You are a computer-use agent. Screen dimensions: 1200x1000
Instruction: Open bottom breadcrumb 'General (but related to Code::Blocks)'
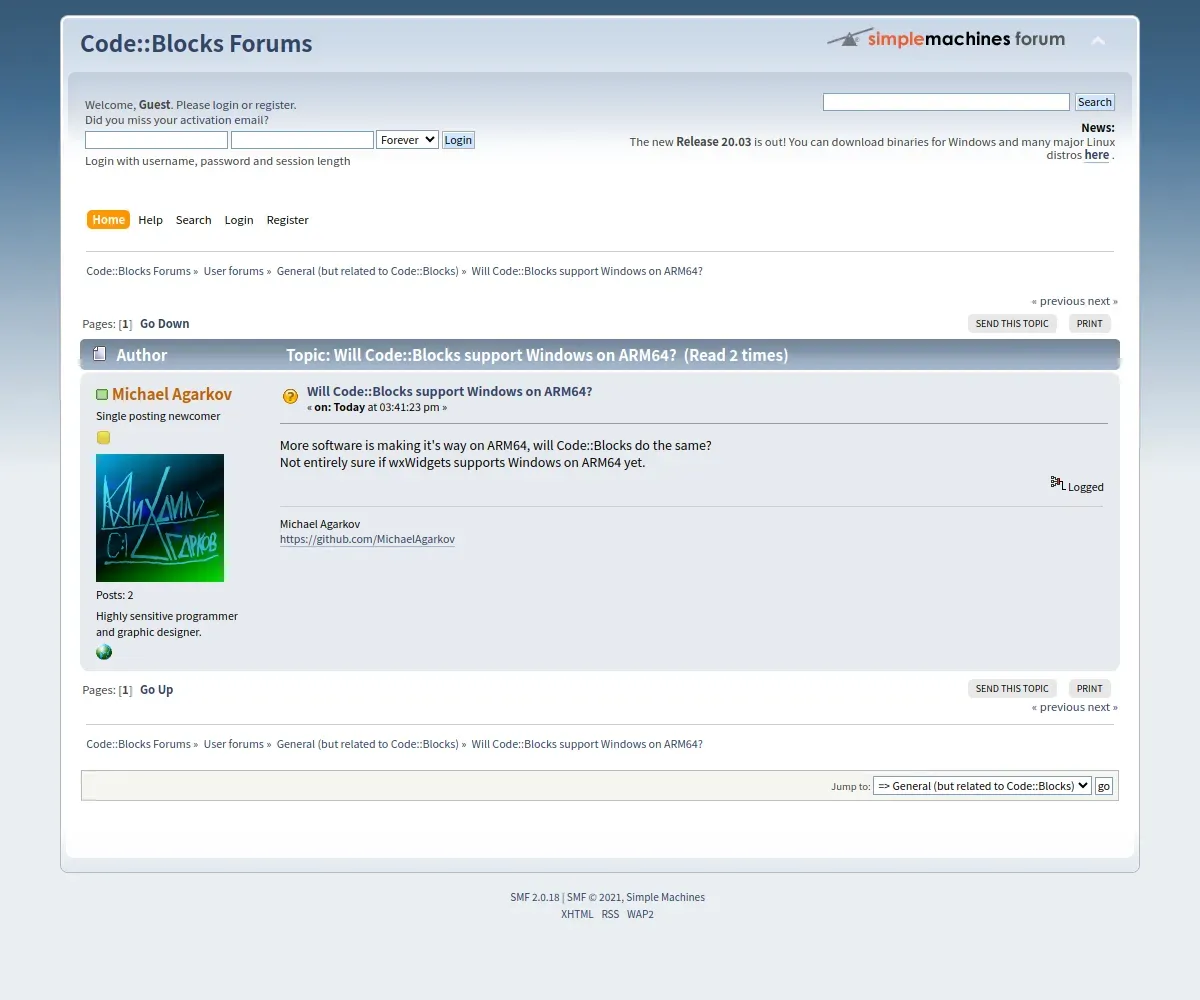368,744
